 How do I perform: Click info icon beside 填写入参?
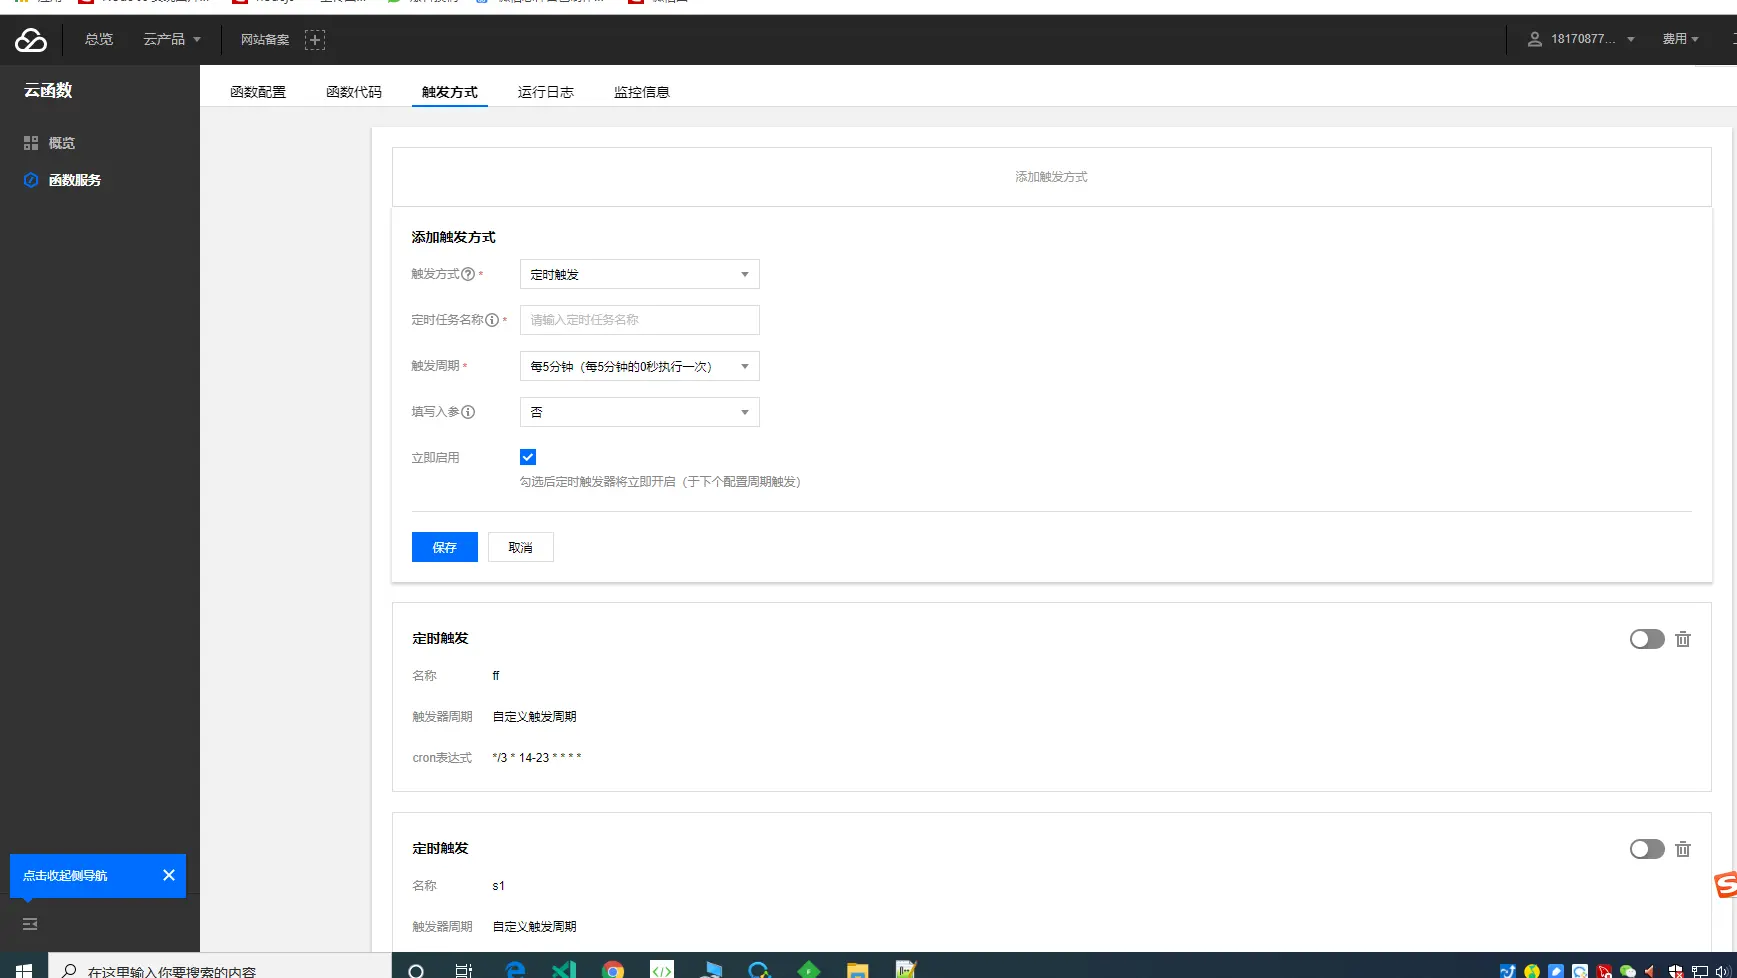468,412
